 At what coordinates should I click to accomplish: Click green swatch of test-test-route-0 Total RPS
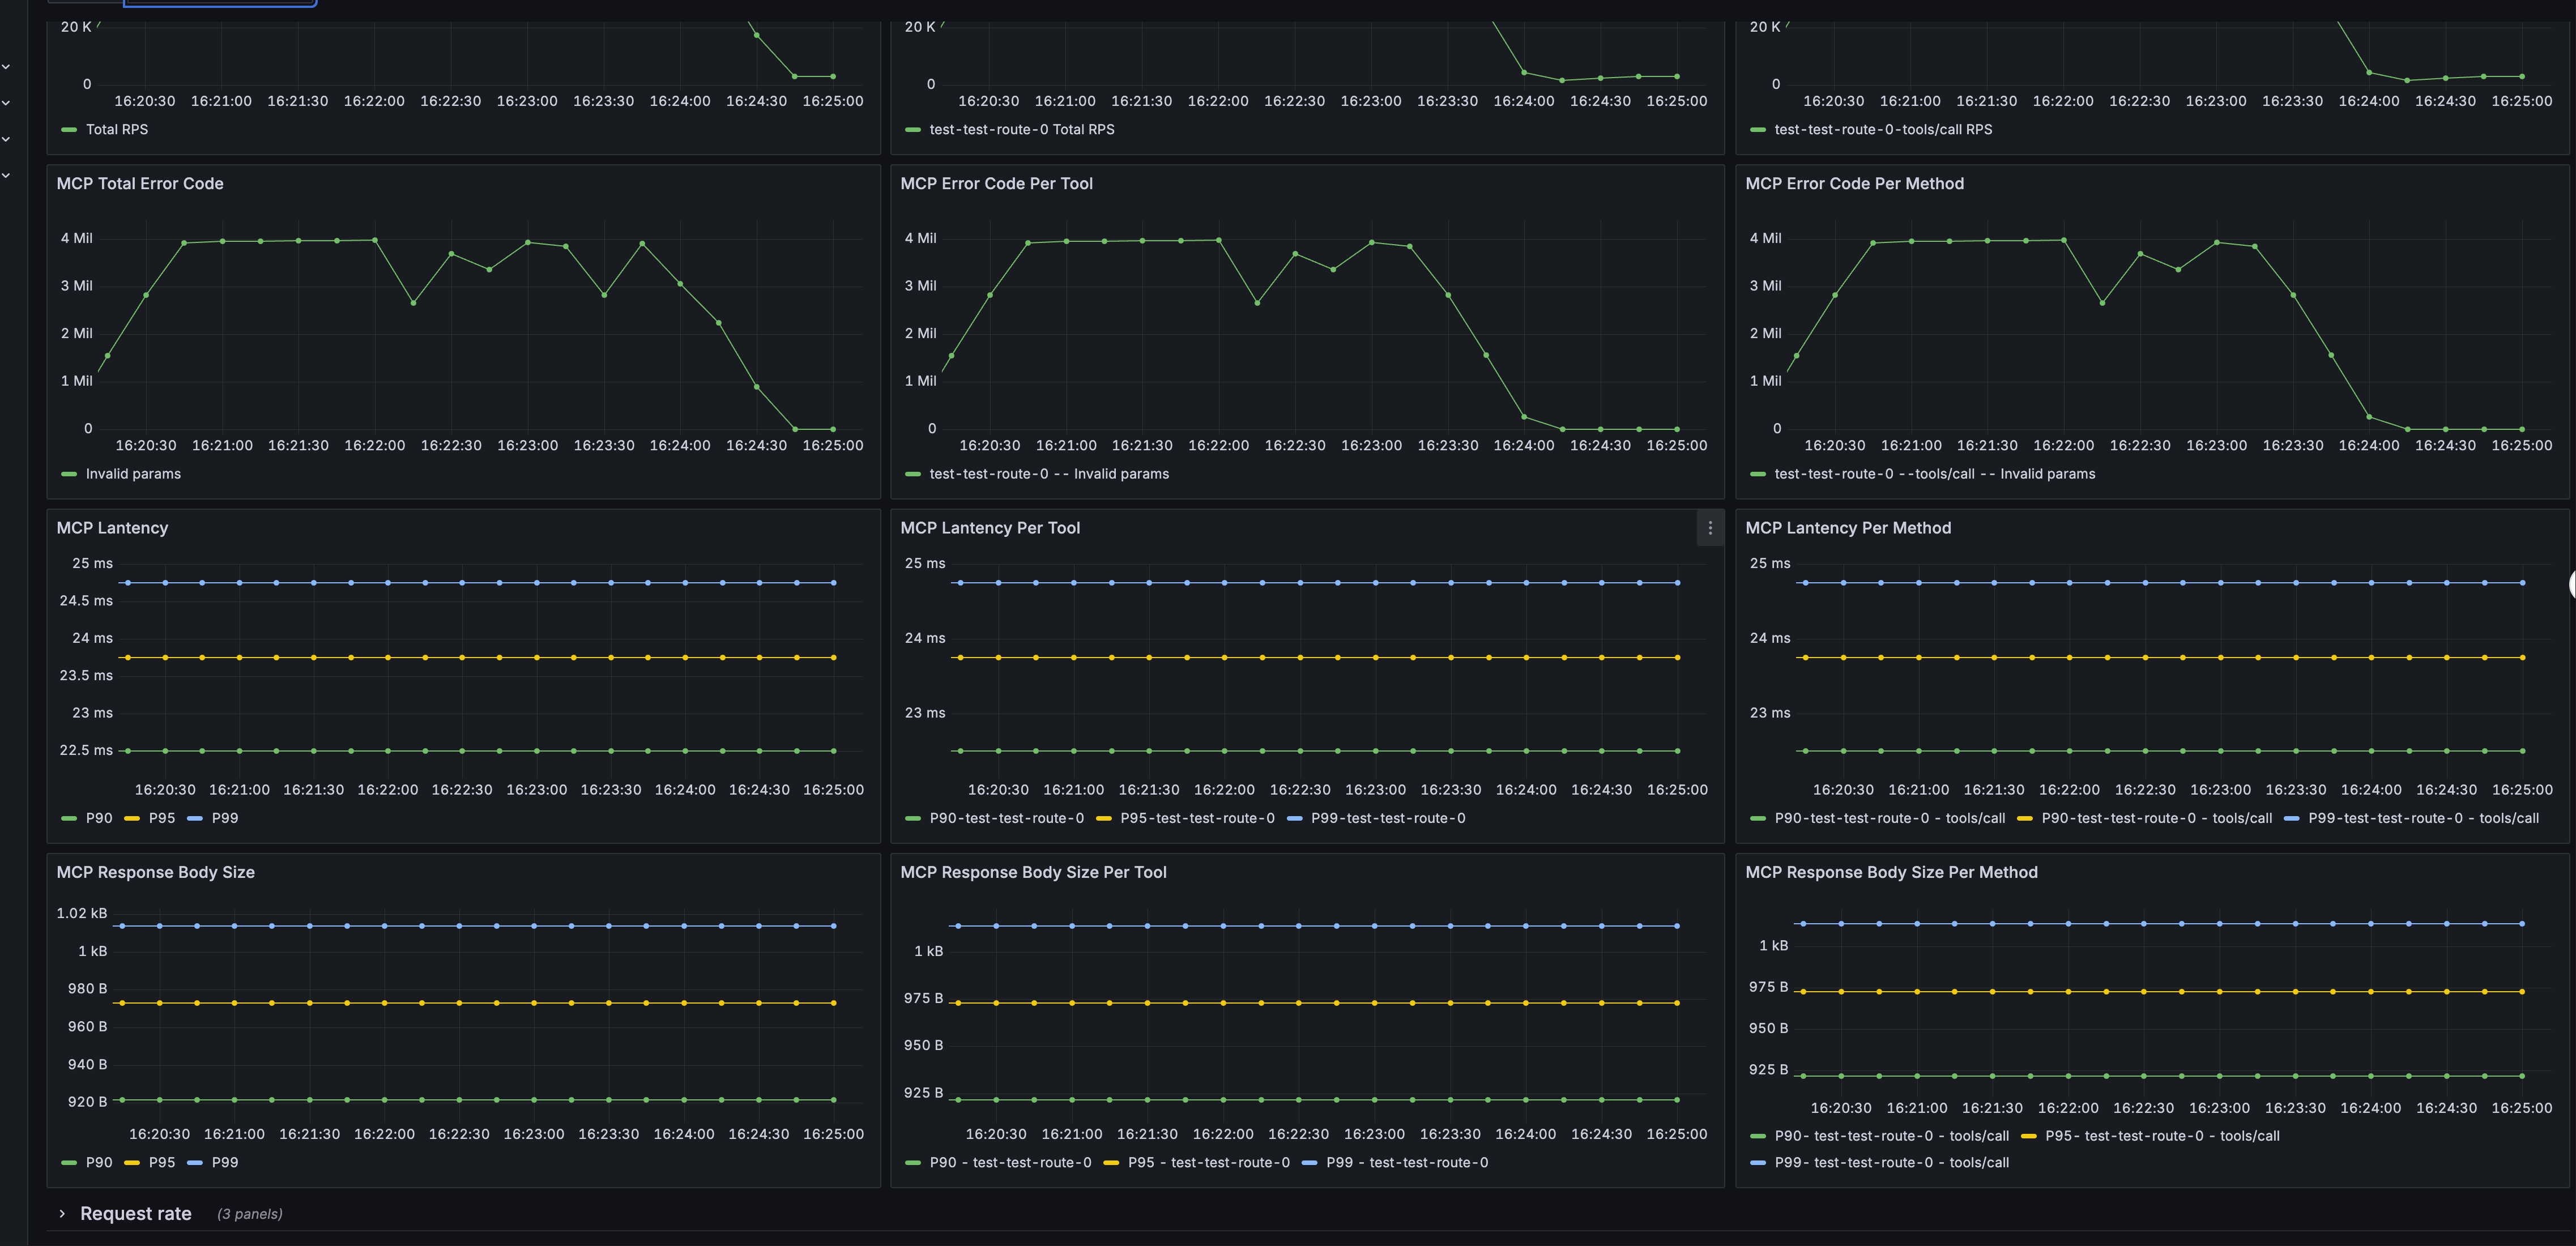pyautogui.click(x=912, y=130)
